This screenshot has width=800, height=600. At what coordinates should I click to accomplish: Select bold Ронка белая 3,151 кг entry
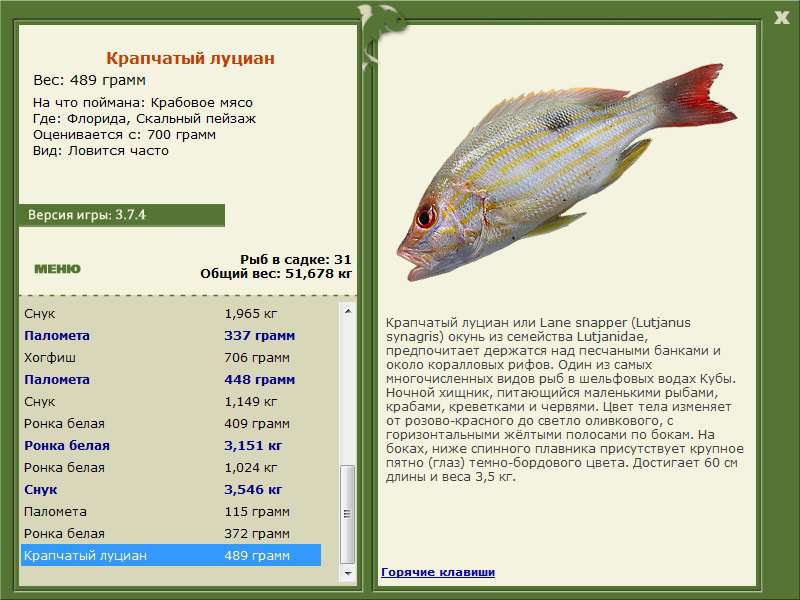[170, 446]
